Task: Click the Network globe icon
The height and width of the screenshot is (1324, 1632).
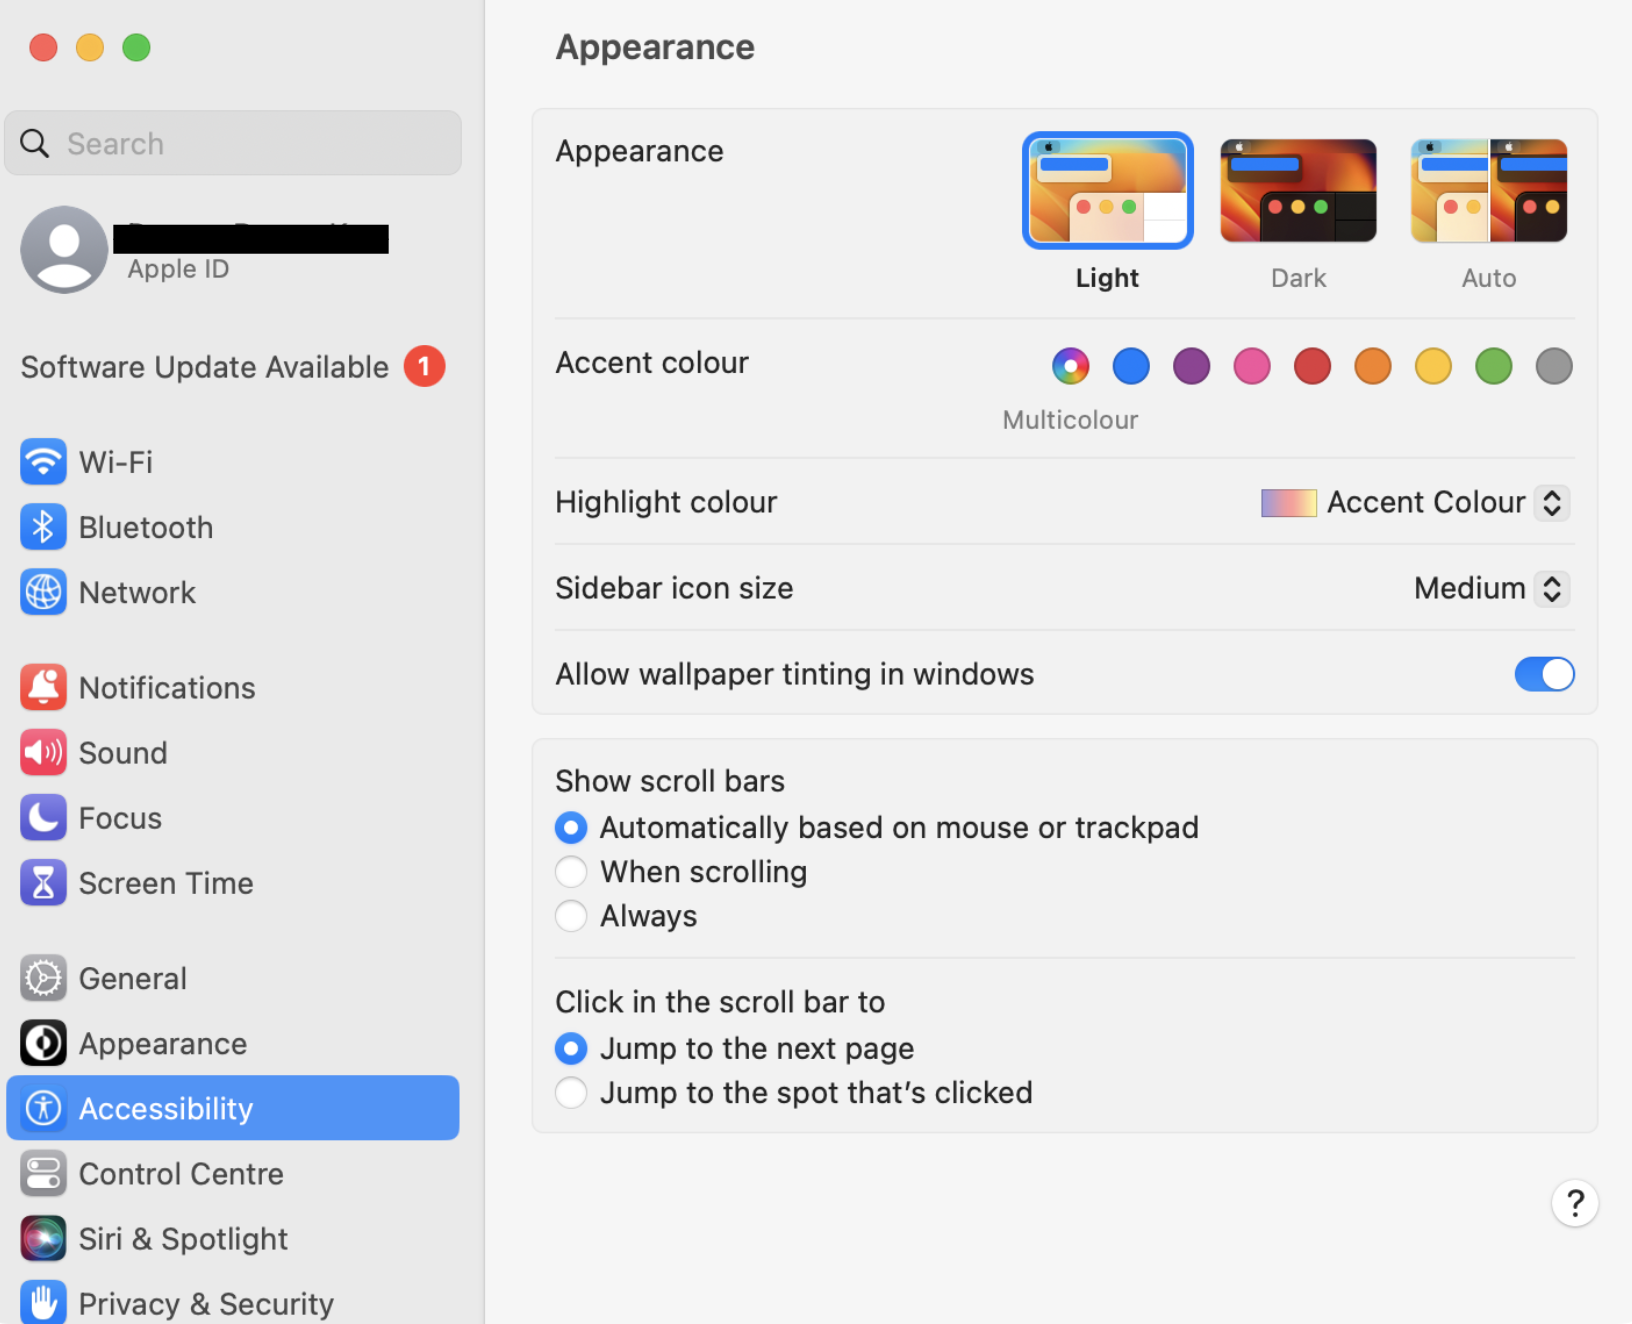Action: [x=43, y=592]
